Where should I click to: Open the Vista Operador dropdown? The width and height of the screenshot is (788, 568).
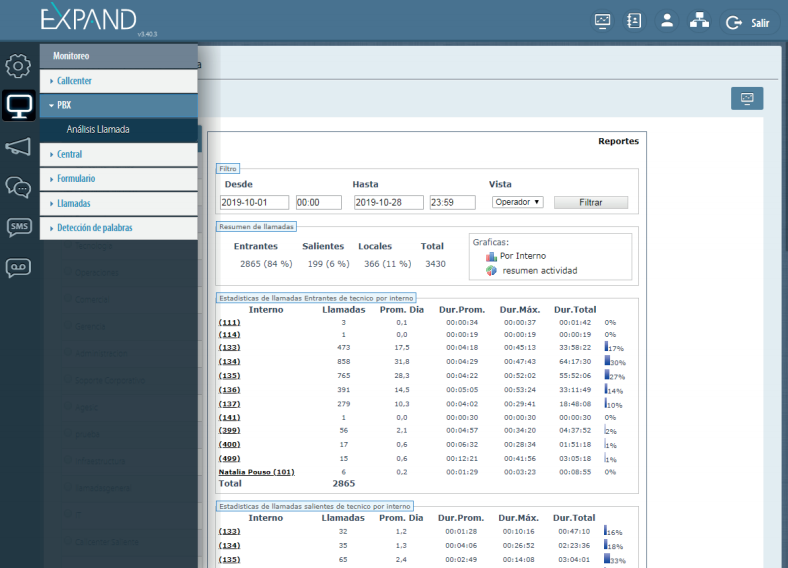(x=517, y=202)
